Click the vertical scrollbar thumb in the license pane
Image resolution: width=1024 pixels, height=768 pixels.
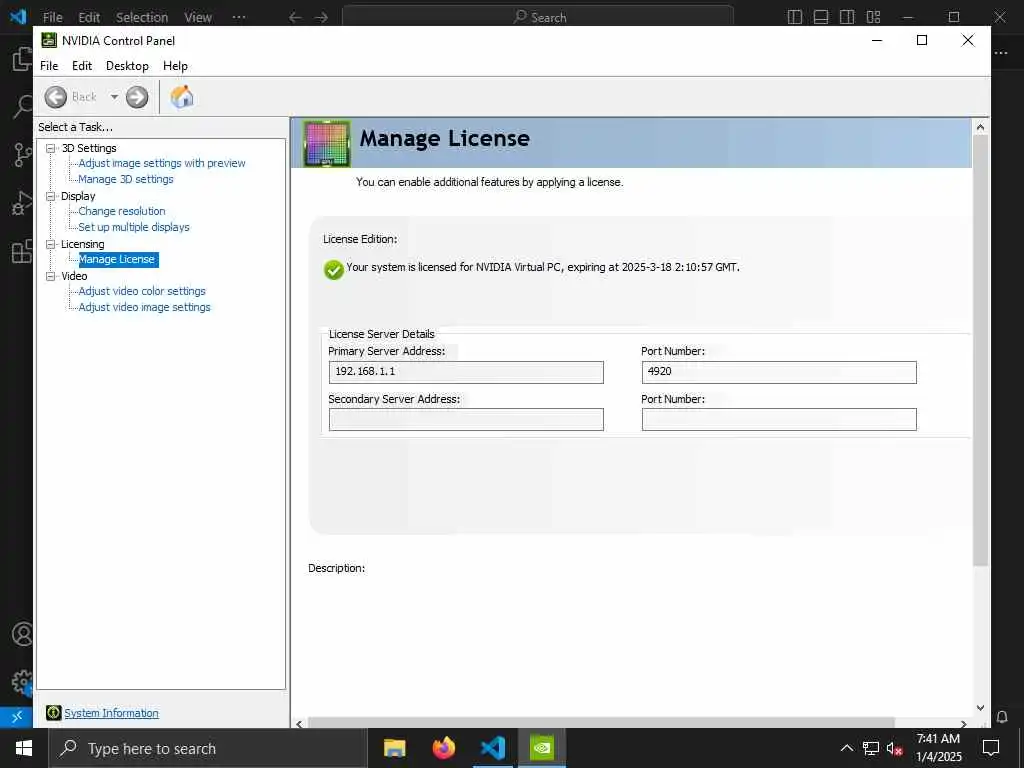tap(980, 350)
